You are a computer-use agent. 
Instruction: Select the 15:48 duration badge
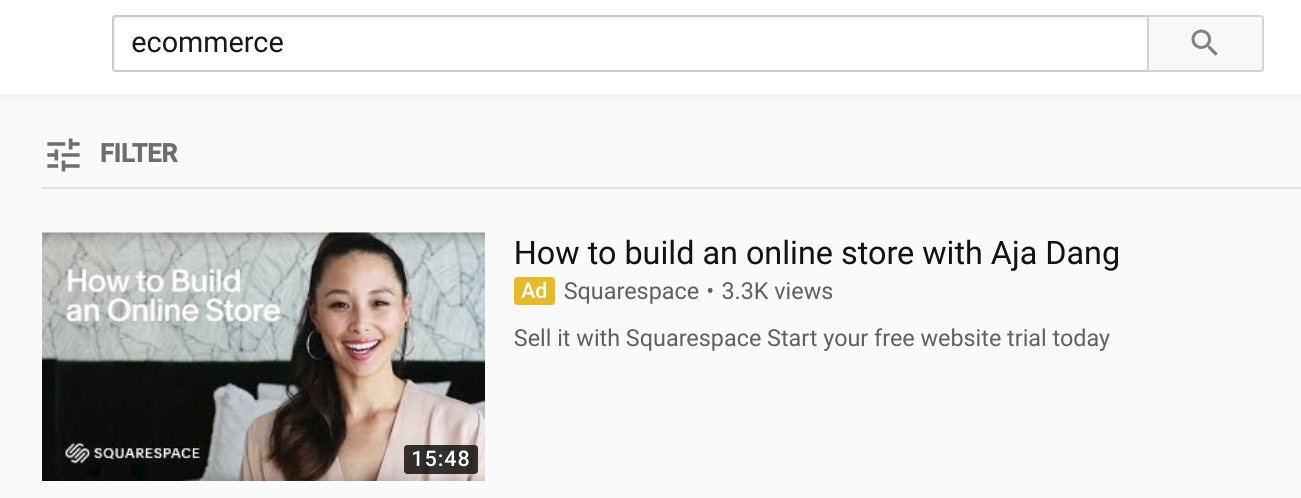(441, 458)
